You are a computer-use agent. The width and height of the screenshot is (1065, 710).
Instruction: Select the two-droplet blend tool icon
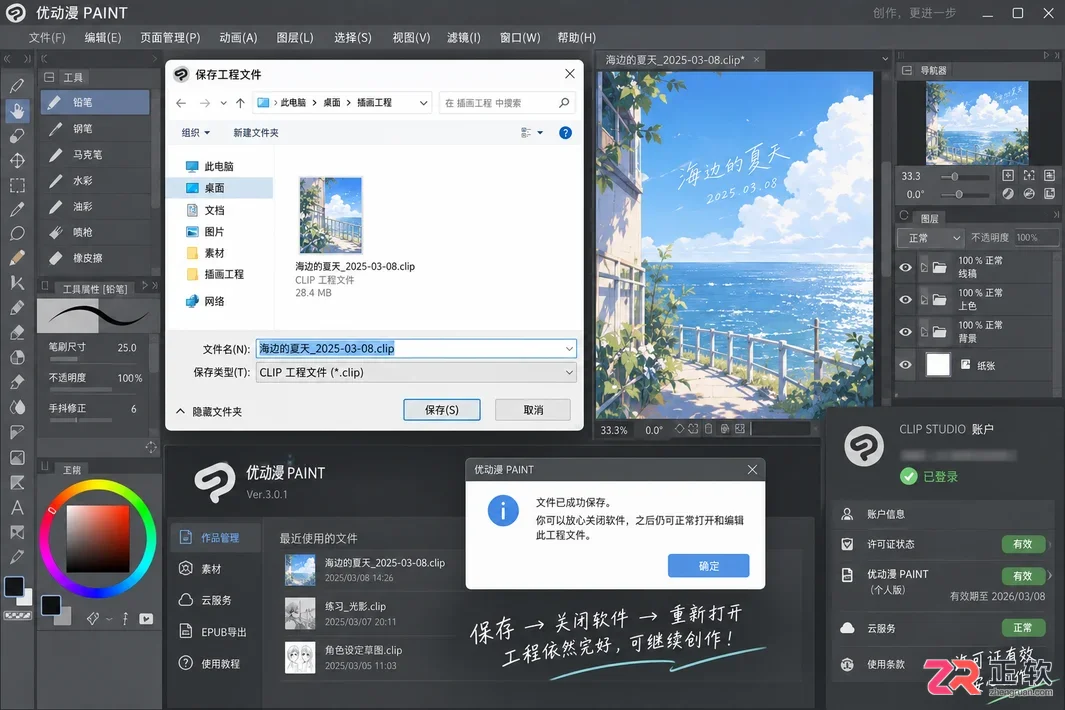[x=17, y=407]
